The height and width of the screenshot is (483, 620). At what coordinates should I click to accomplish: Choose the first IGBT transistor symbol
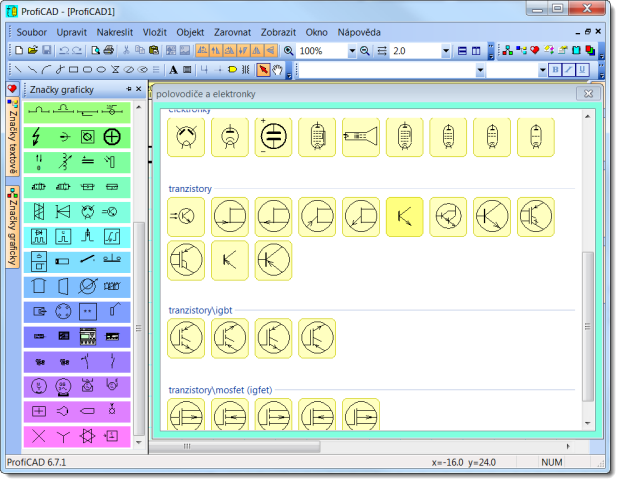186,338
